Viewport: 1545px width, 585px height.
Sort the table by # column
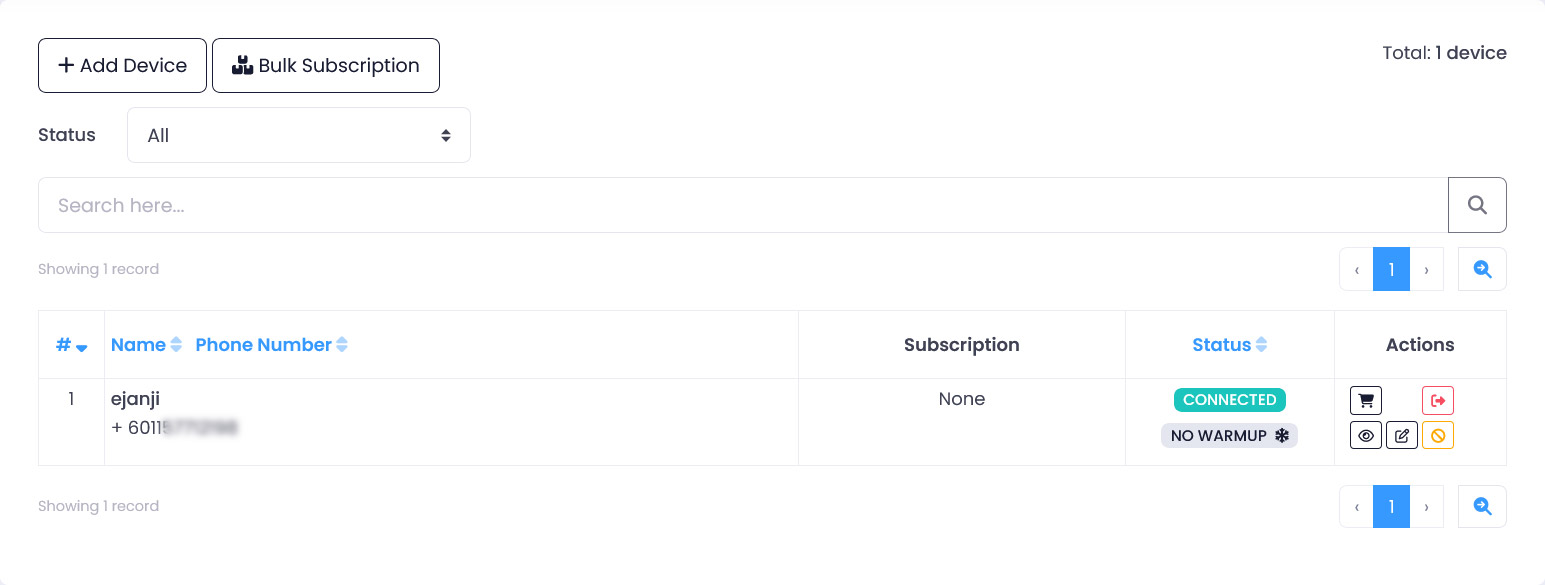coord(71,345)
